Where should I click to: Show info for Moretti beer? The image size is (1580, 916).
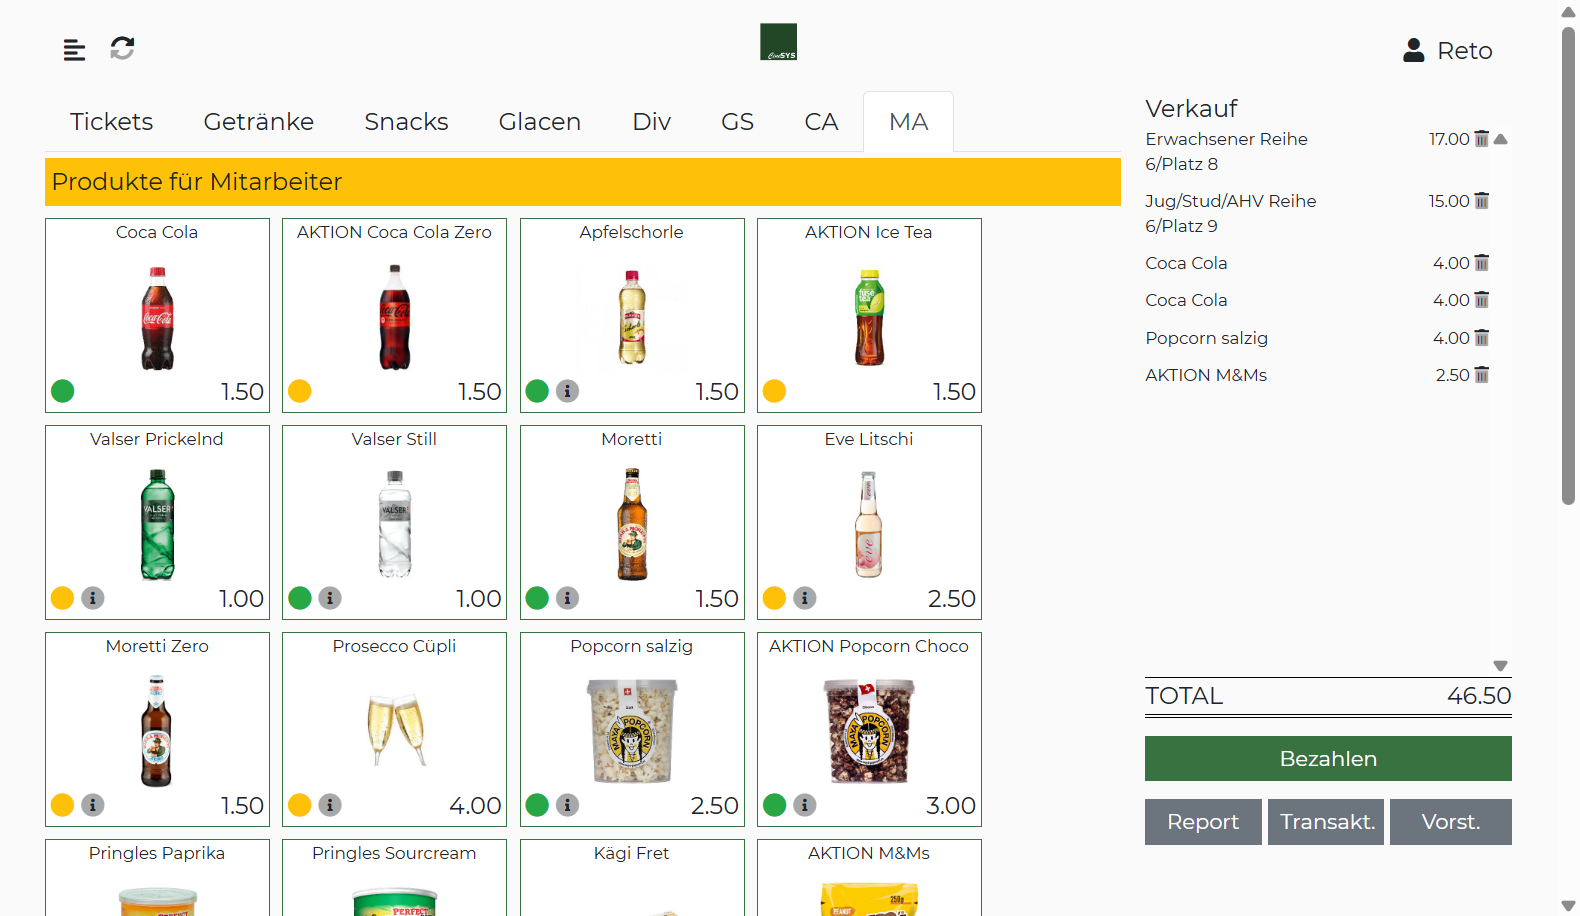point(567,598)
